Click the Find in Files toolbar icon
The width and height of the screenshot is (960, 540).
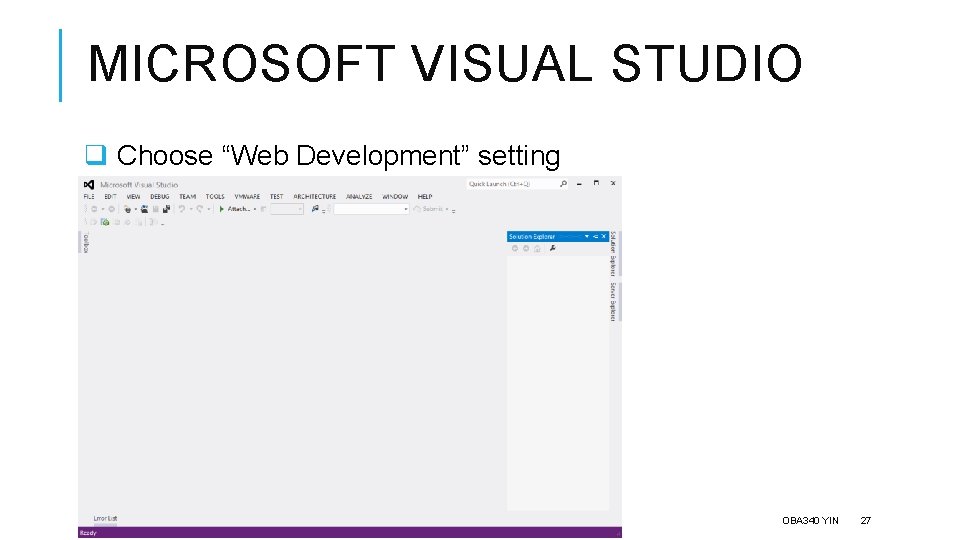click(315, 209)
